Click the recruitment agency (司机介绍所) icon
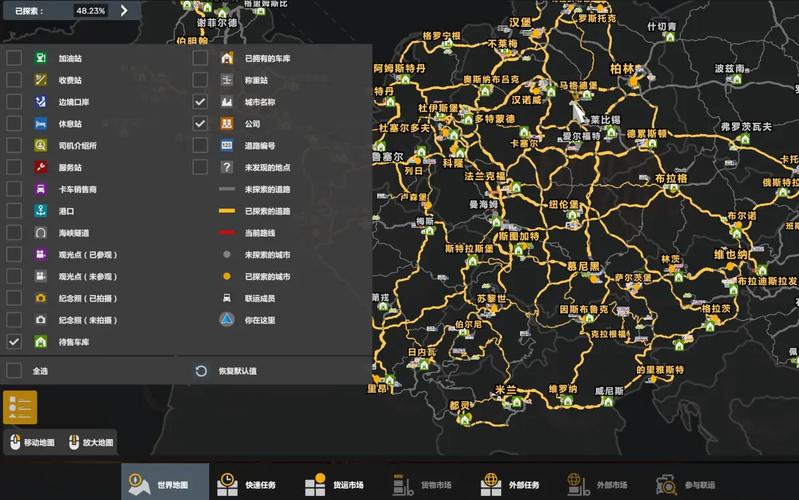The image size is (799, 500). click(x=41, y=146)
